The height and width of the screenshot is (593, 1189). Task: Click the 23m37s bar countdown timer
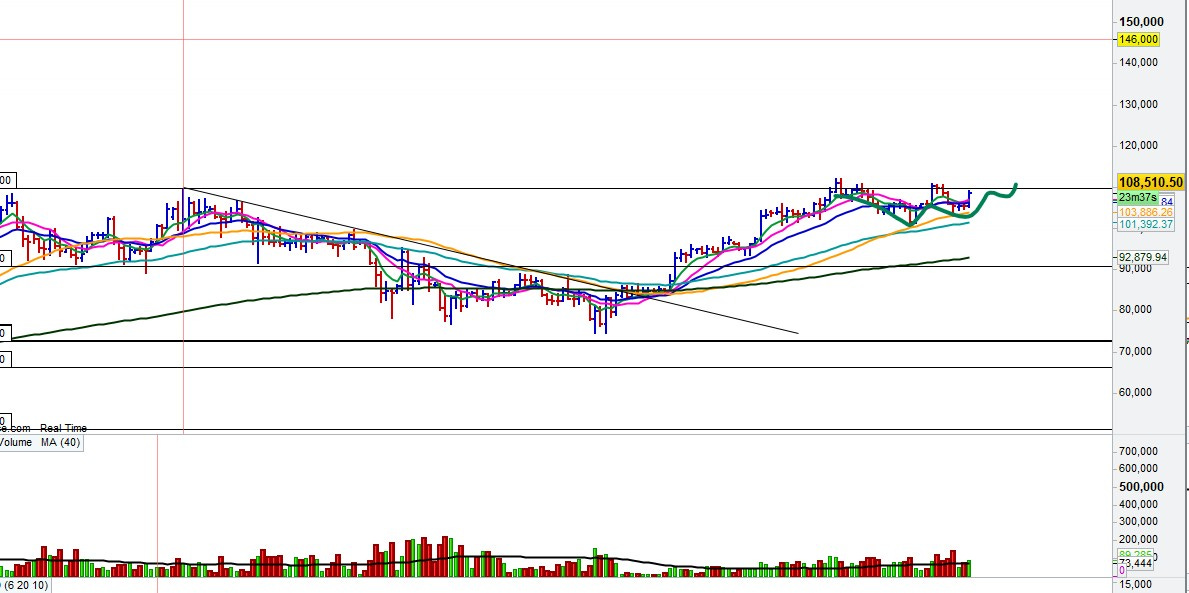(1137, 197)
